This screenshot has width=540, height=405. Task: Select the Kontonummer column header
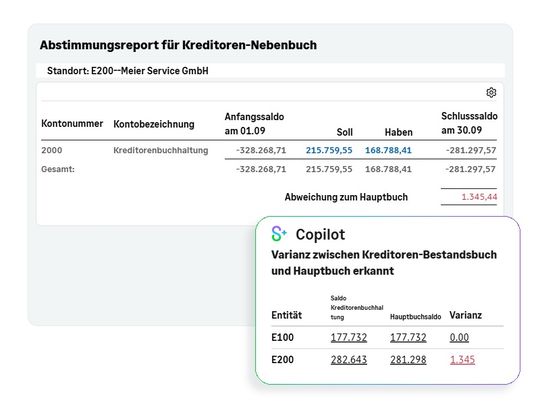[x=72, y=124]
